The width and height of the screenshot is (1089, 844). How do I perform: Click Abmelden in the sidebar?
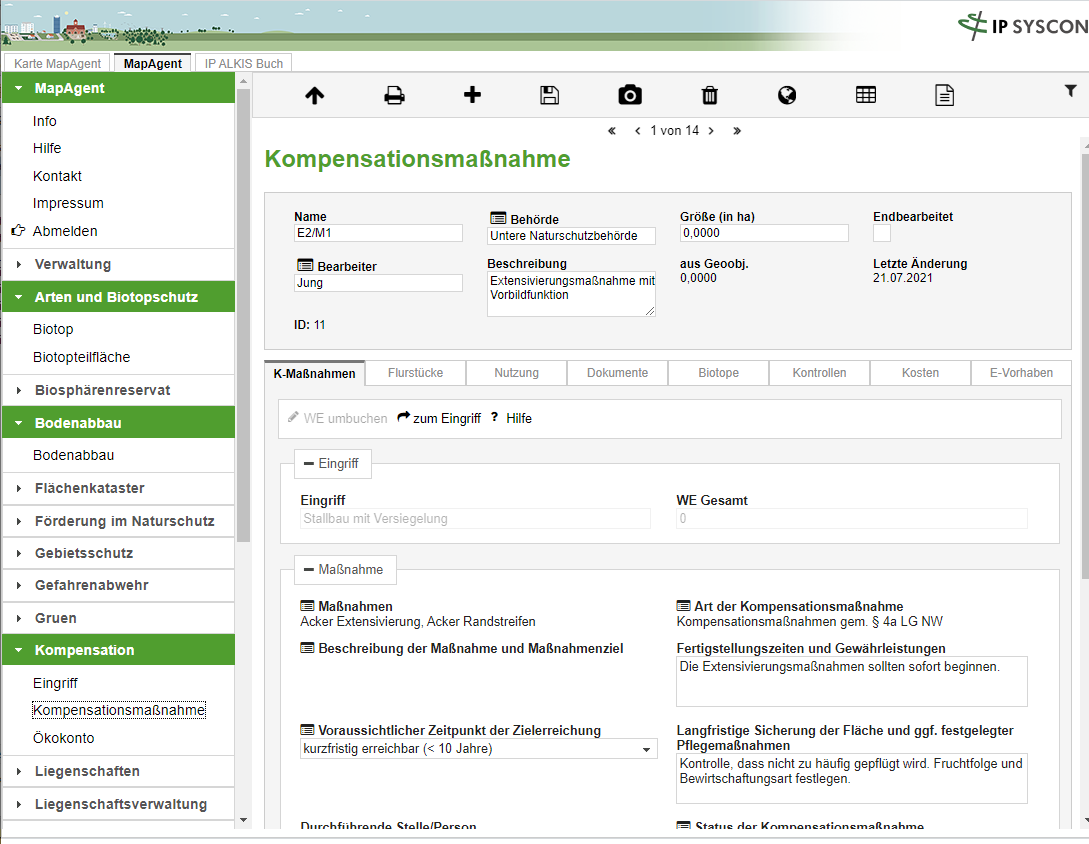65,231
